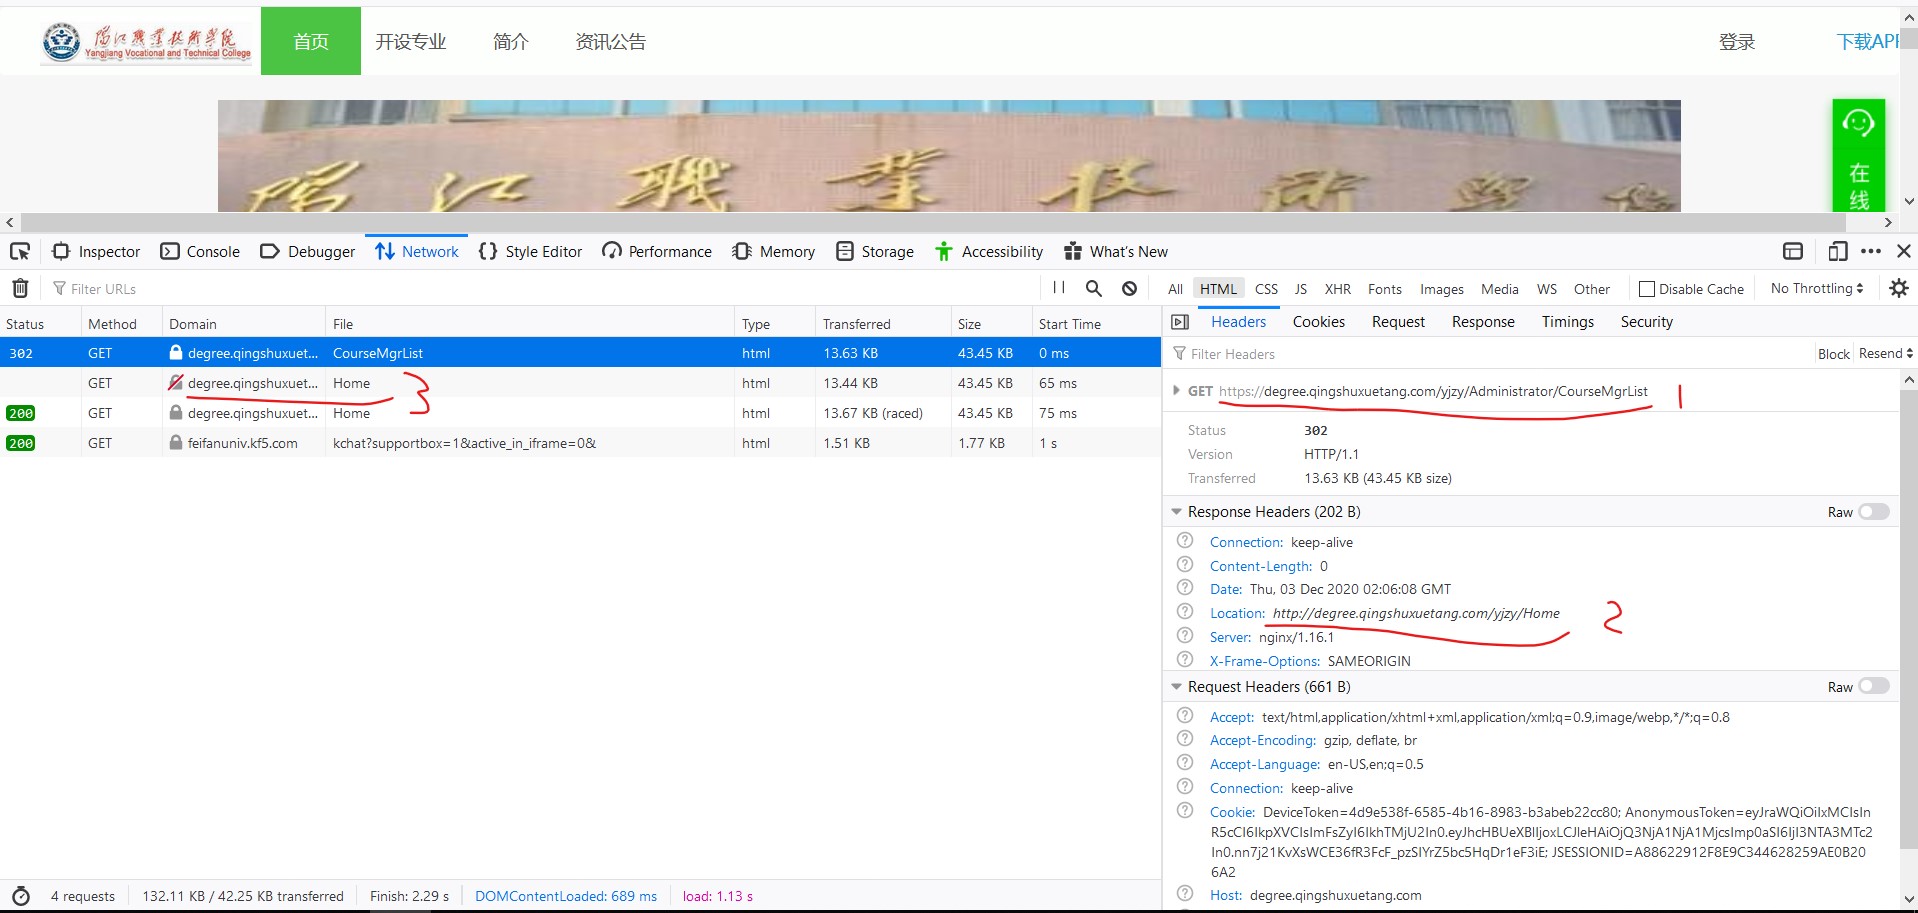The height and width of the screenshot is (913, 1918).
Task: Open the Storage panel
Action: pos(875,251)
